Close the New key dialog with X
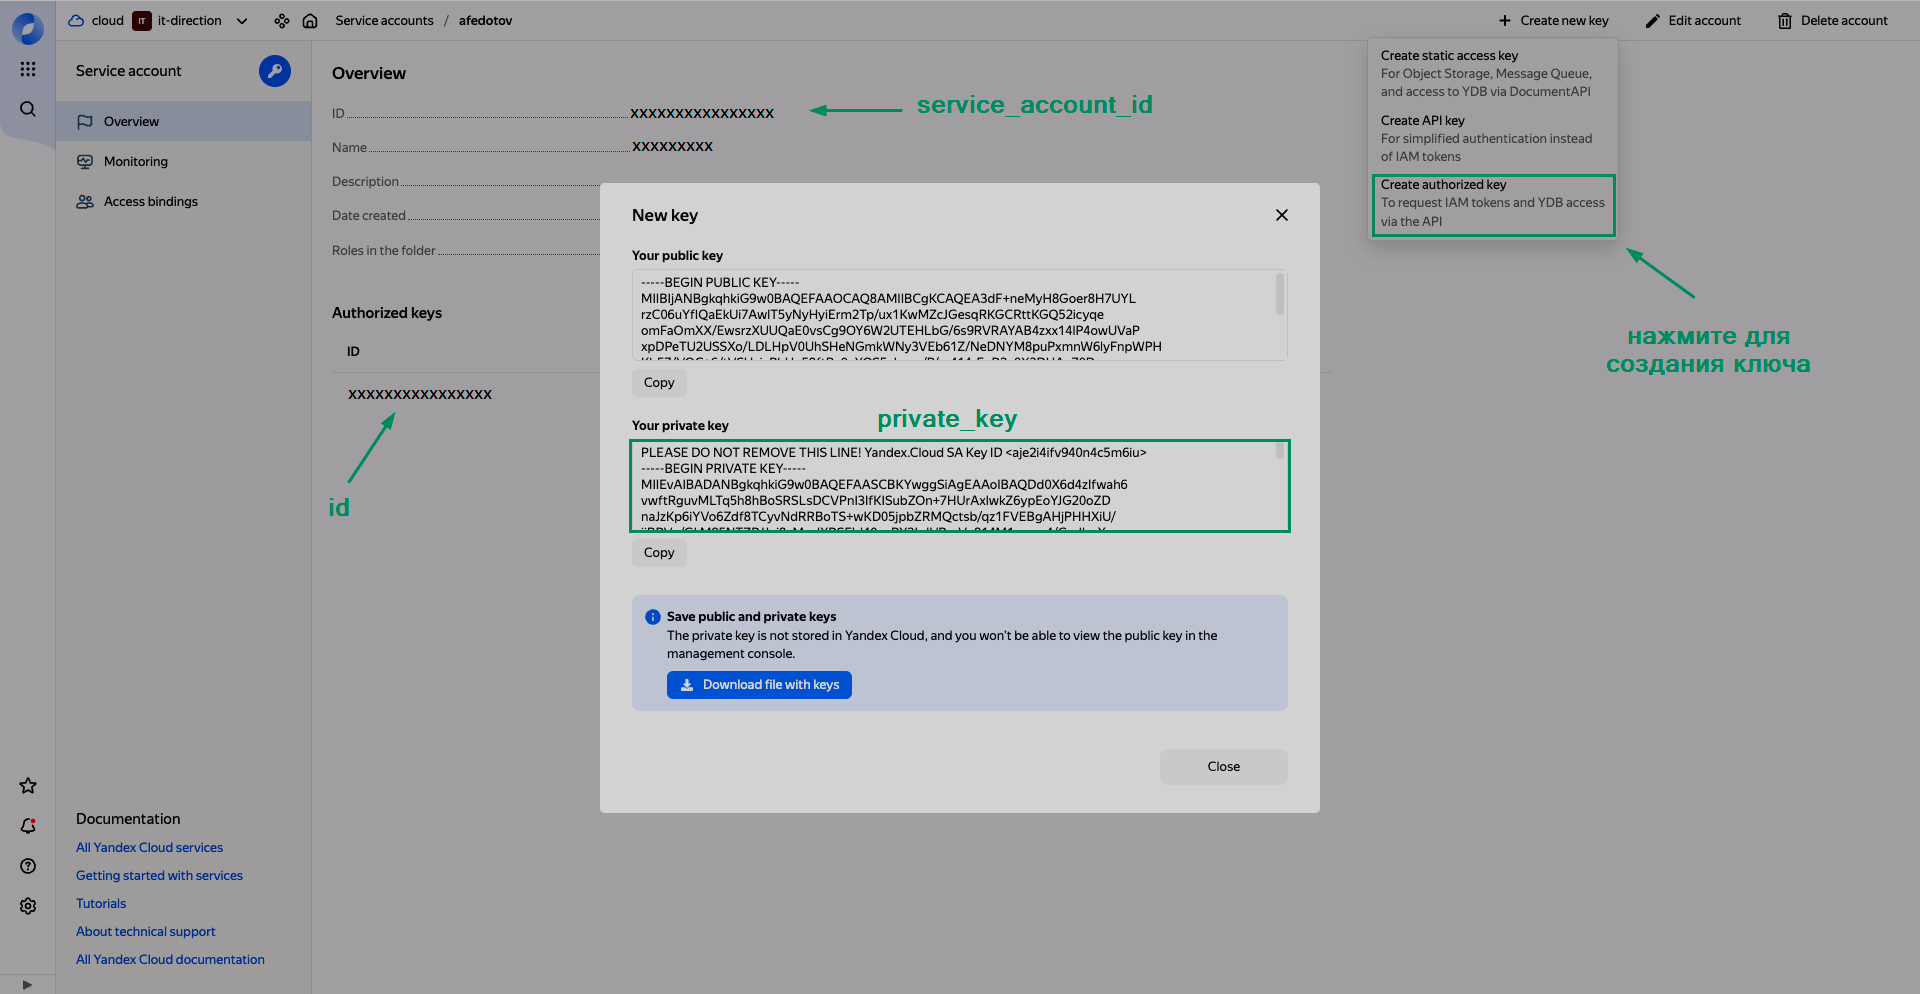Image resolution: width=1920 pixels, height=994 pixels. tap(1282, 215)
